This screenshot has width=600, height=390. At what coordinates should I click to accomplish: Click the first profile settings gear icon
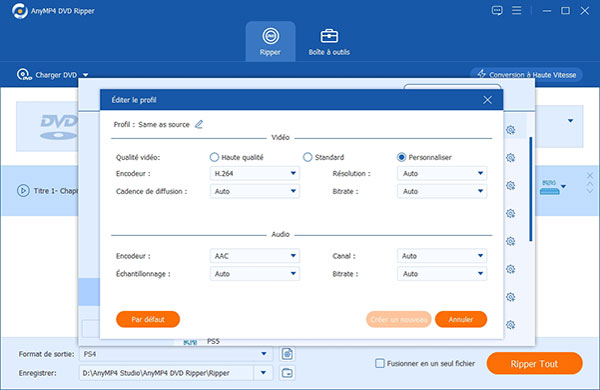pos(510,130)
